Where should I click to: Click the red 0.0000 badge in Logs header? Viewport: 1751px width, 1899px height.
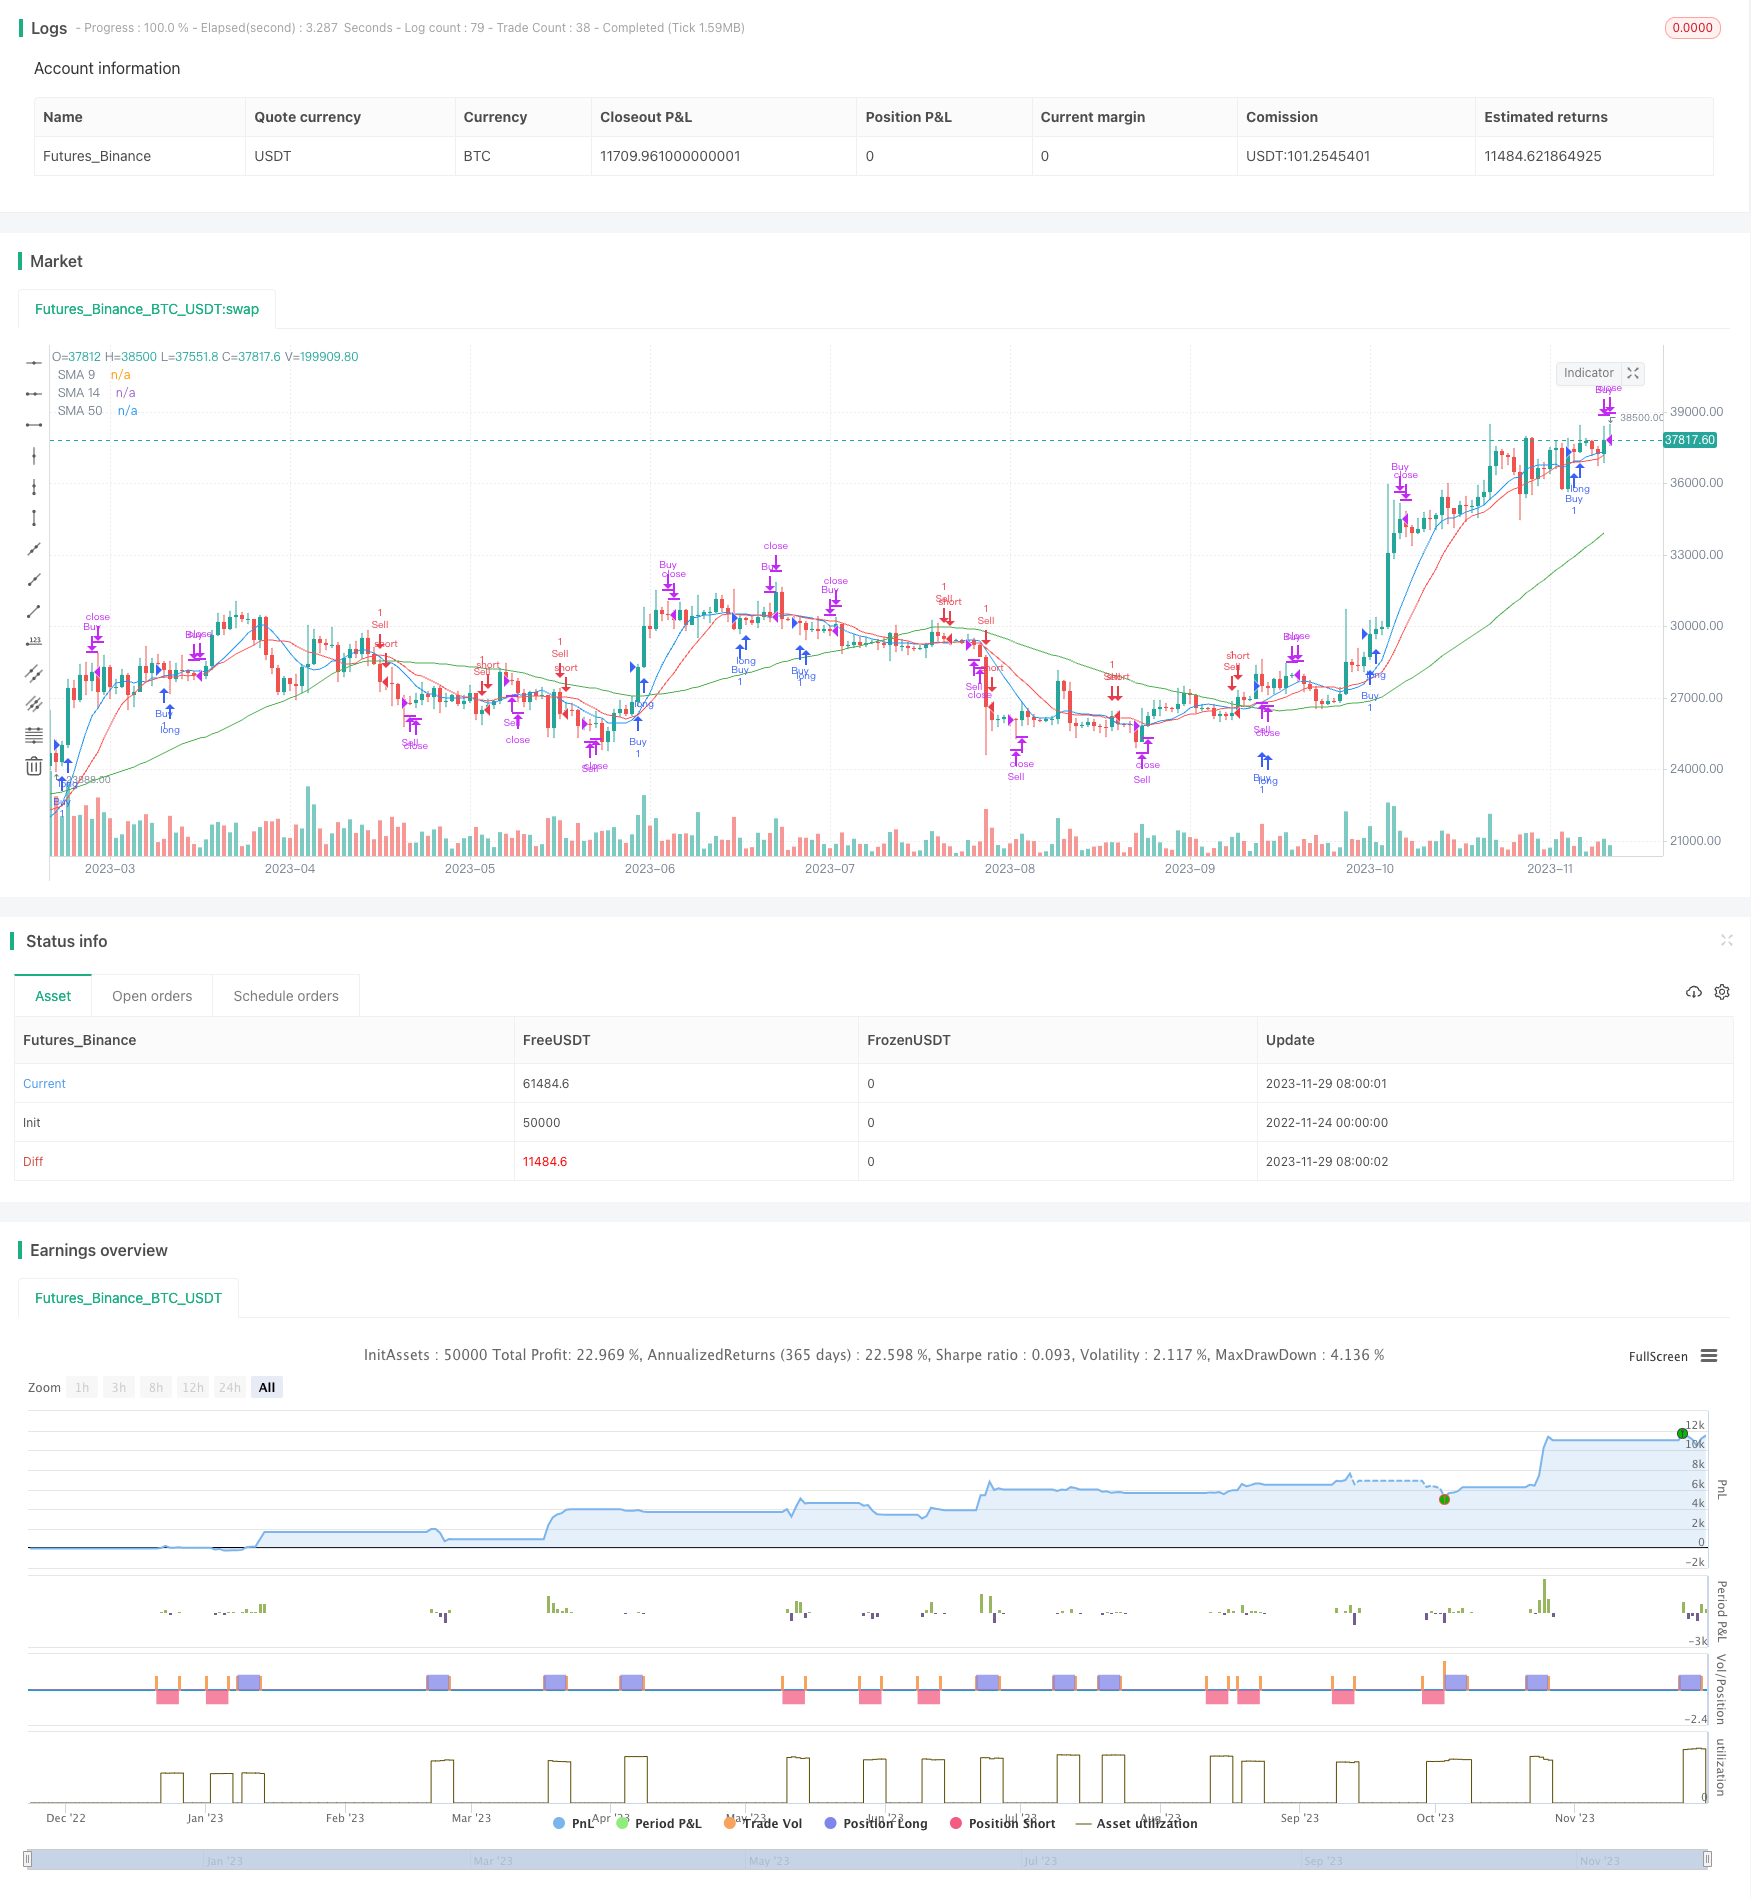tap(1692, 28)
